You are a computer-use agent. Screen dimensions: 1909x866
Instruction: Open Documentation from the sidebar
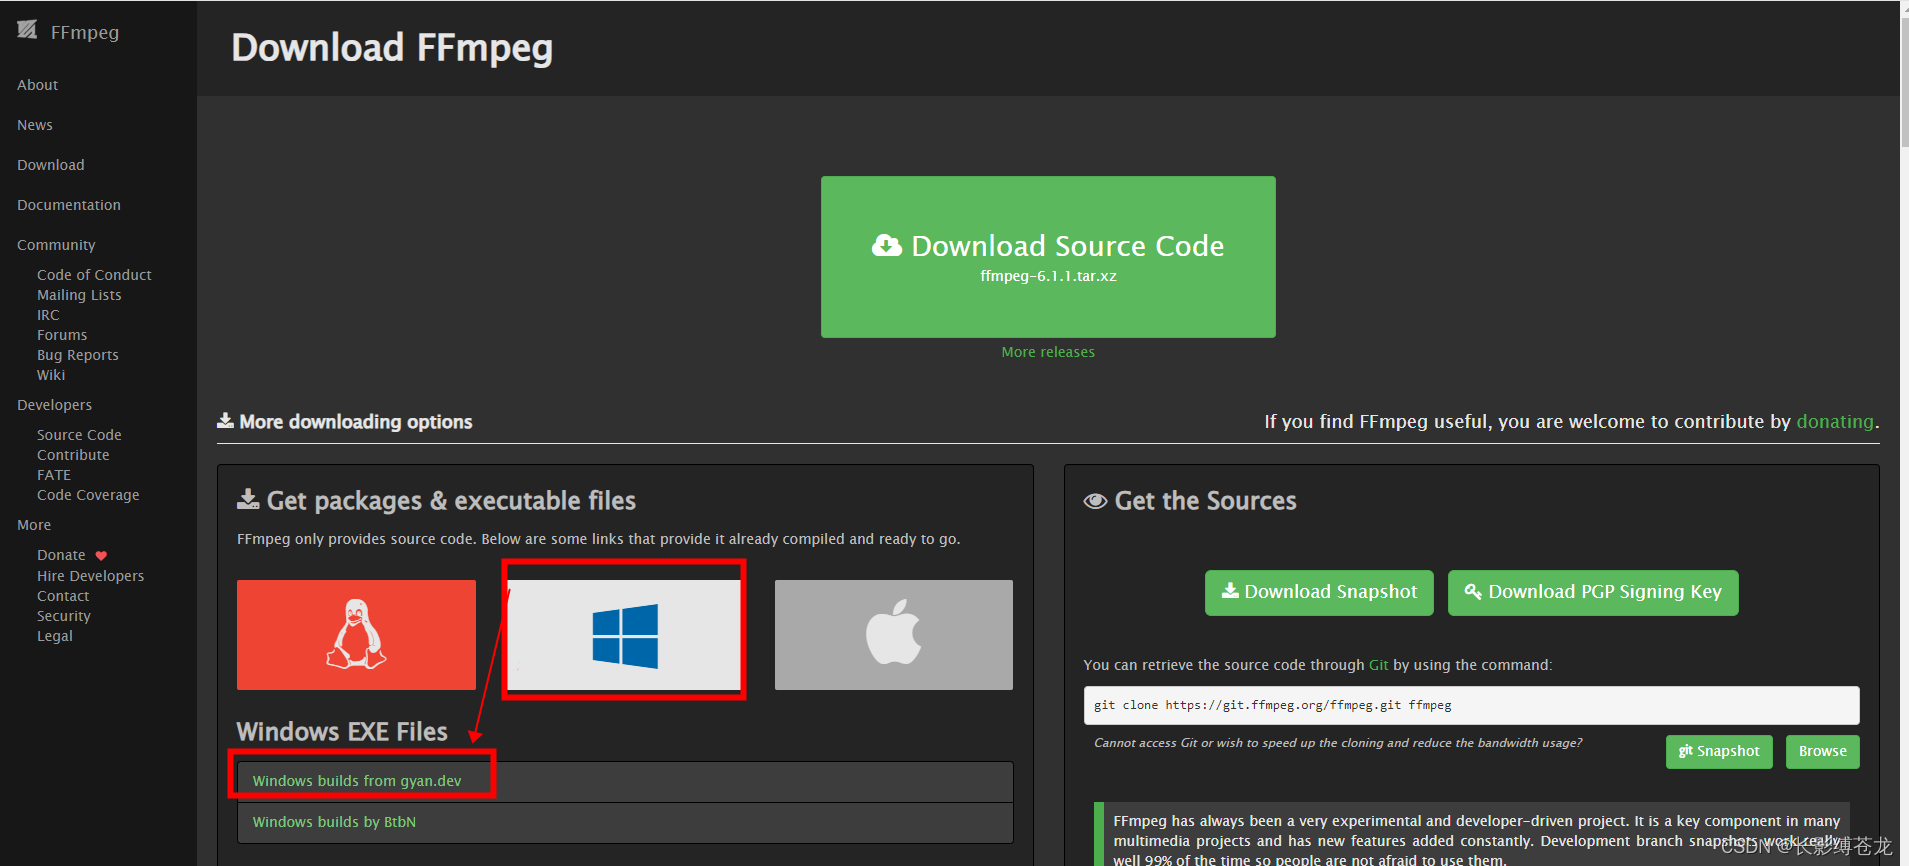[x=69, y=205]
